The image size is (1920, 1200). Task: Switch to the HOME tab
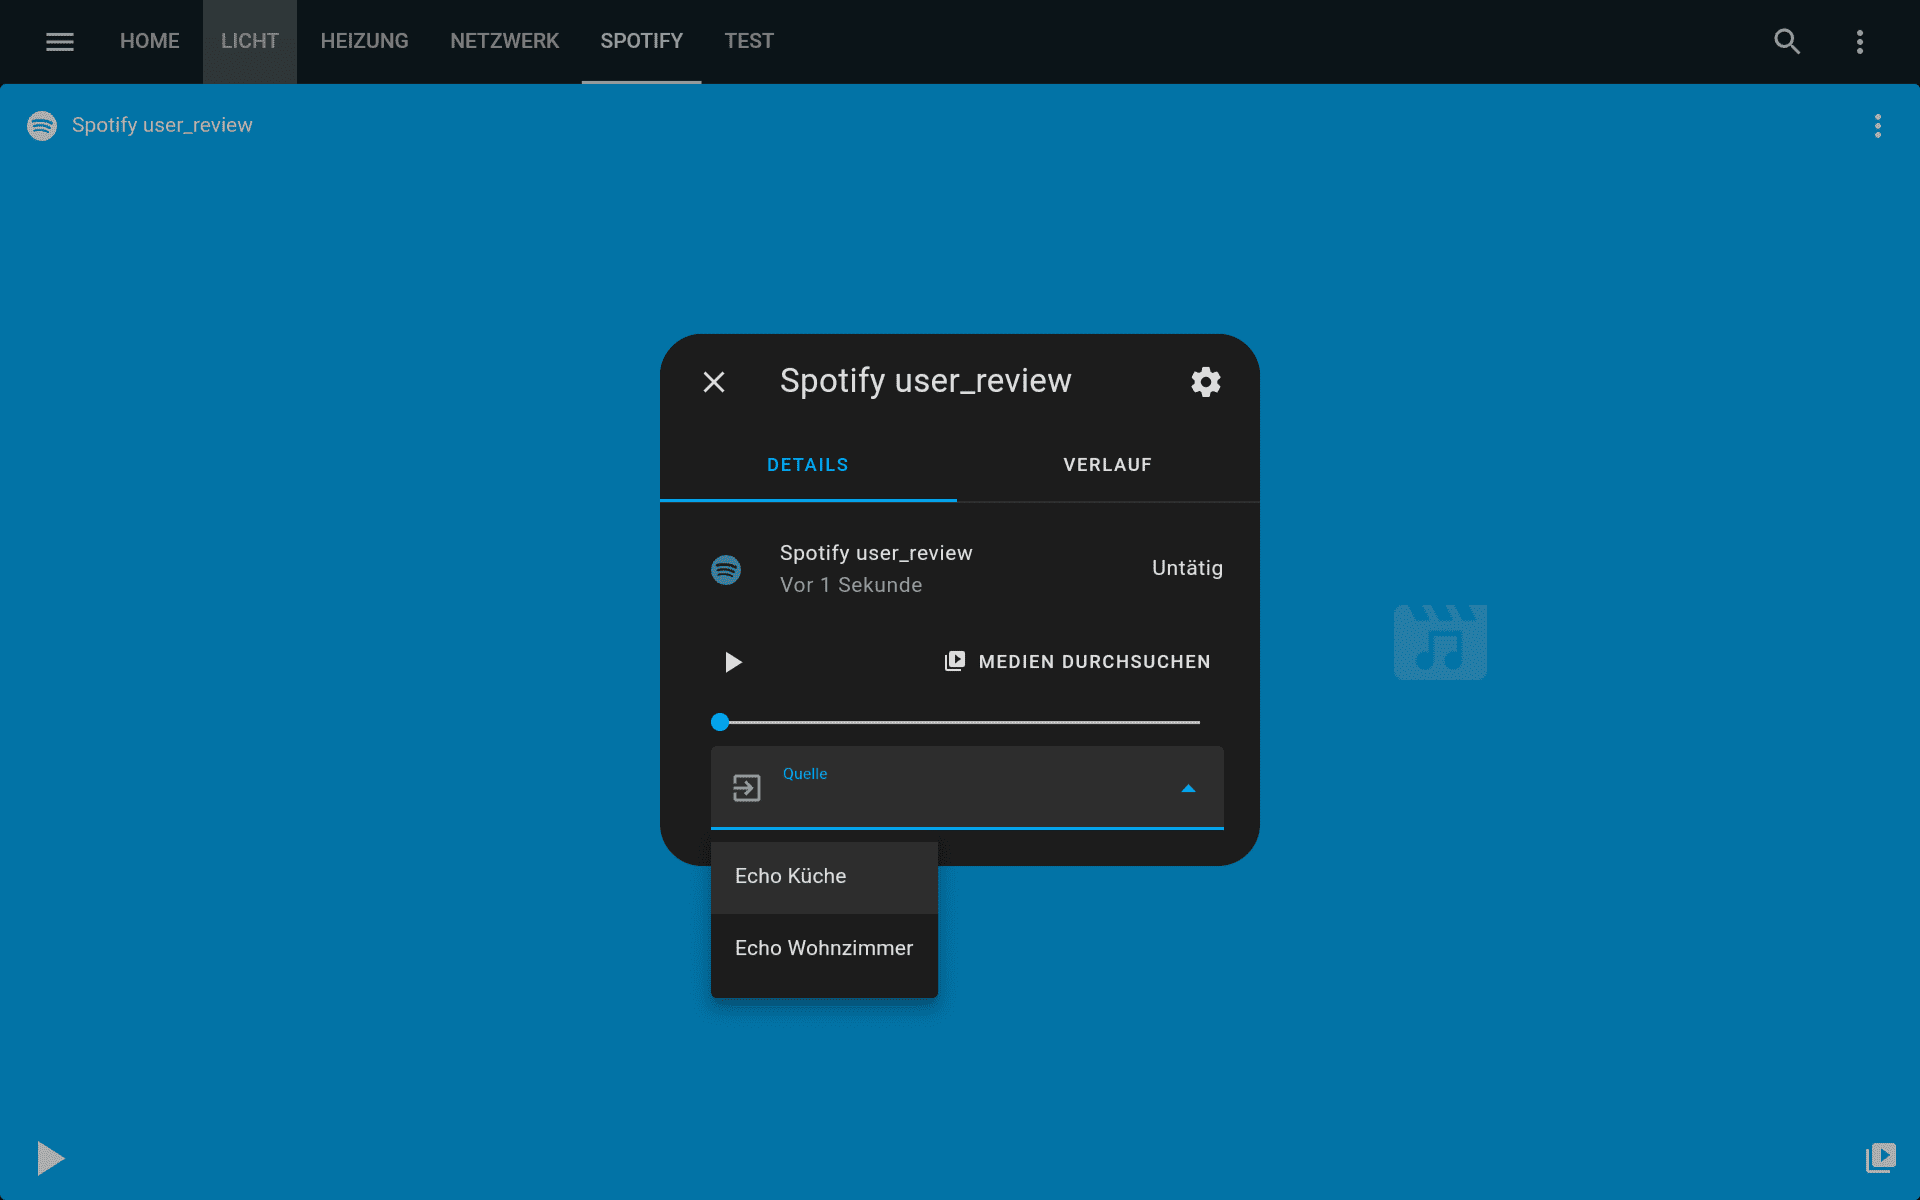(150, 41)
